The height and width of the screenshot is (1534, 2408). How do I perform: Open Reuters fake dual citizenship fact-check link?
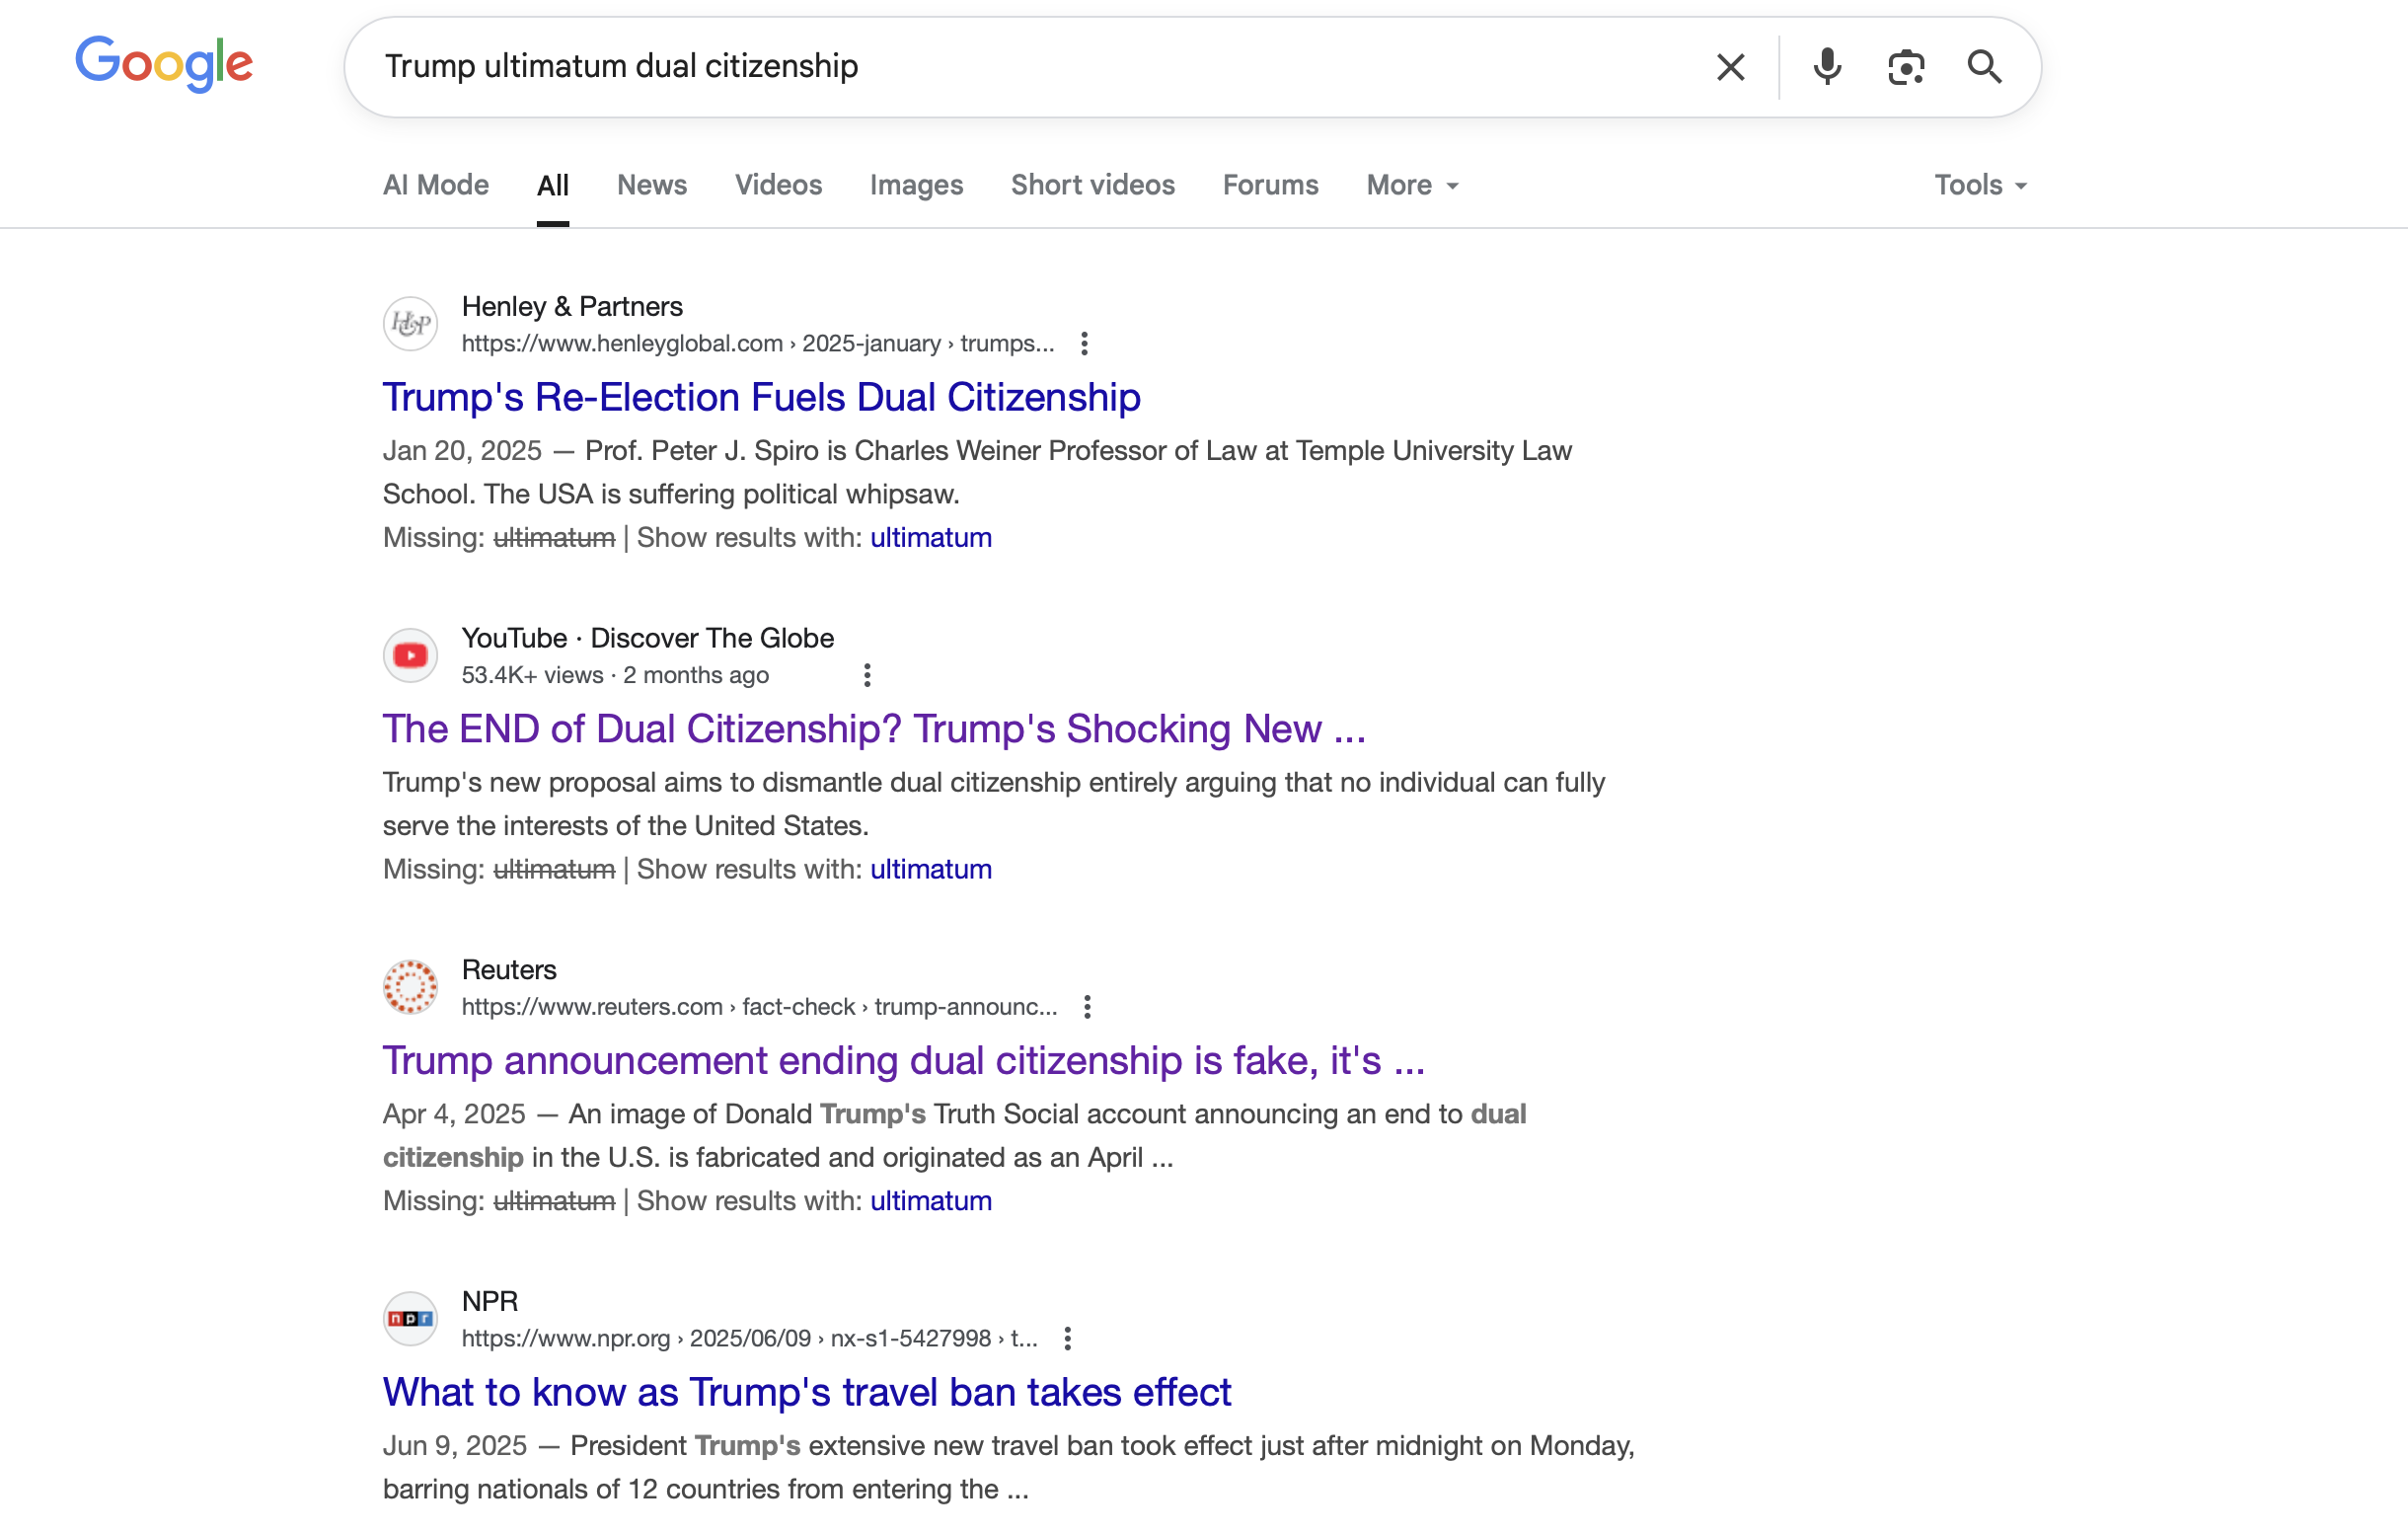coord(903,1060)
